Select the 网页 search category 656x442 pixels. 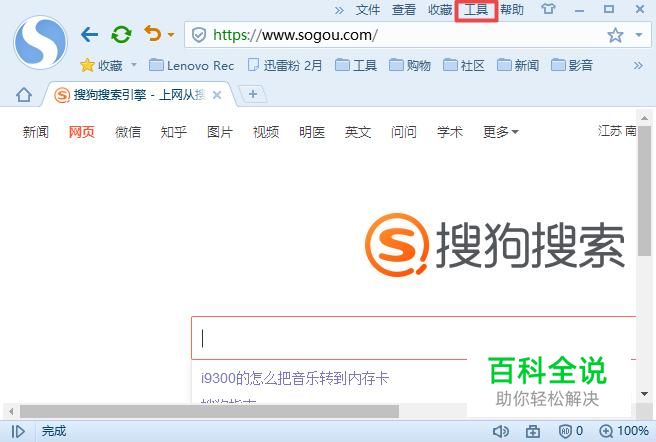point(82,132)
